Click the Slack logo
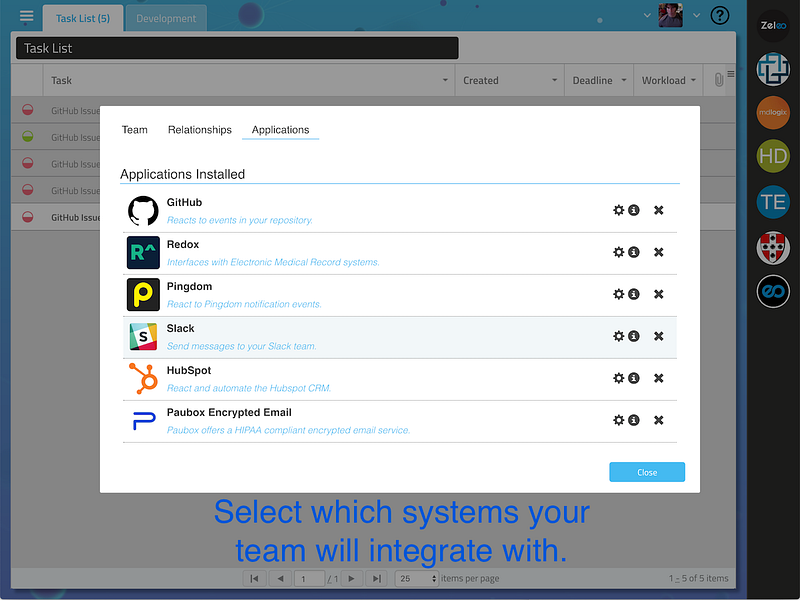800x600 pixels. coord(143,337)
